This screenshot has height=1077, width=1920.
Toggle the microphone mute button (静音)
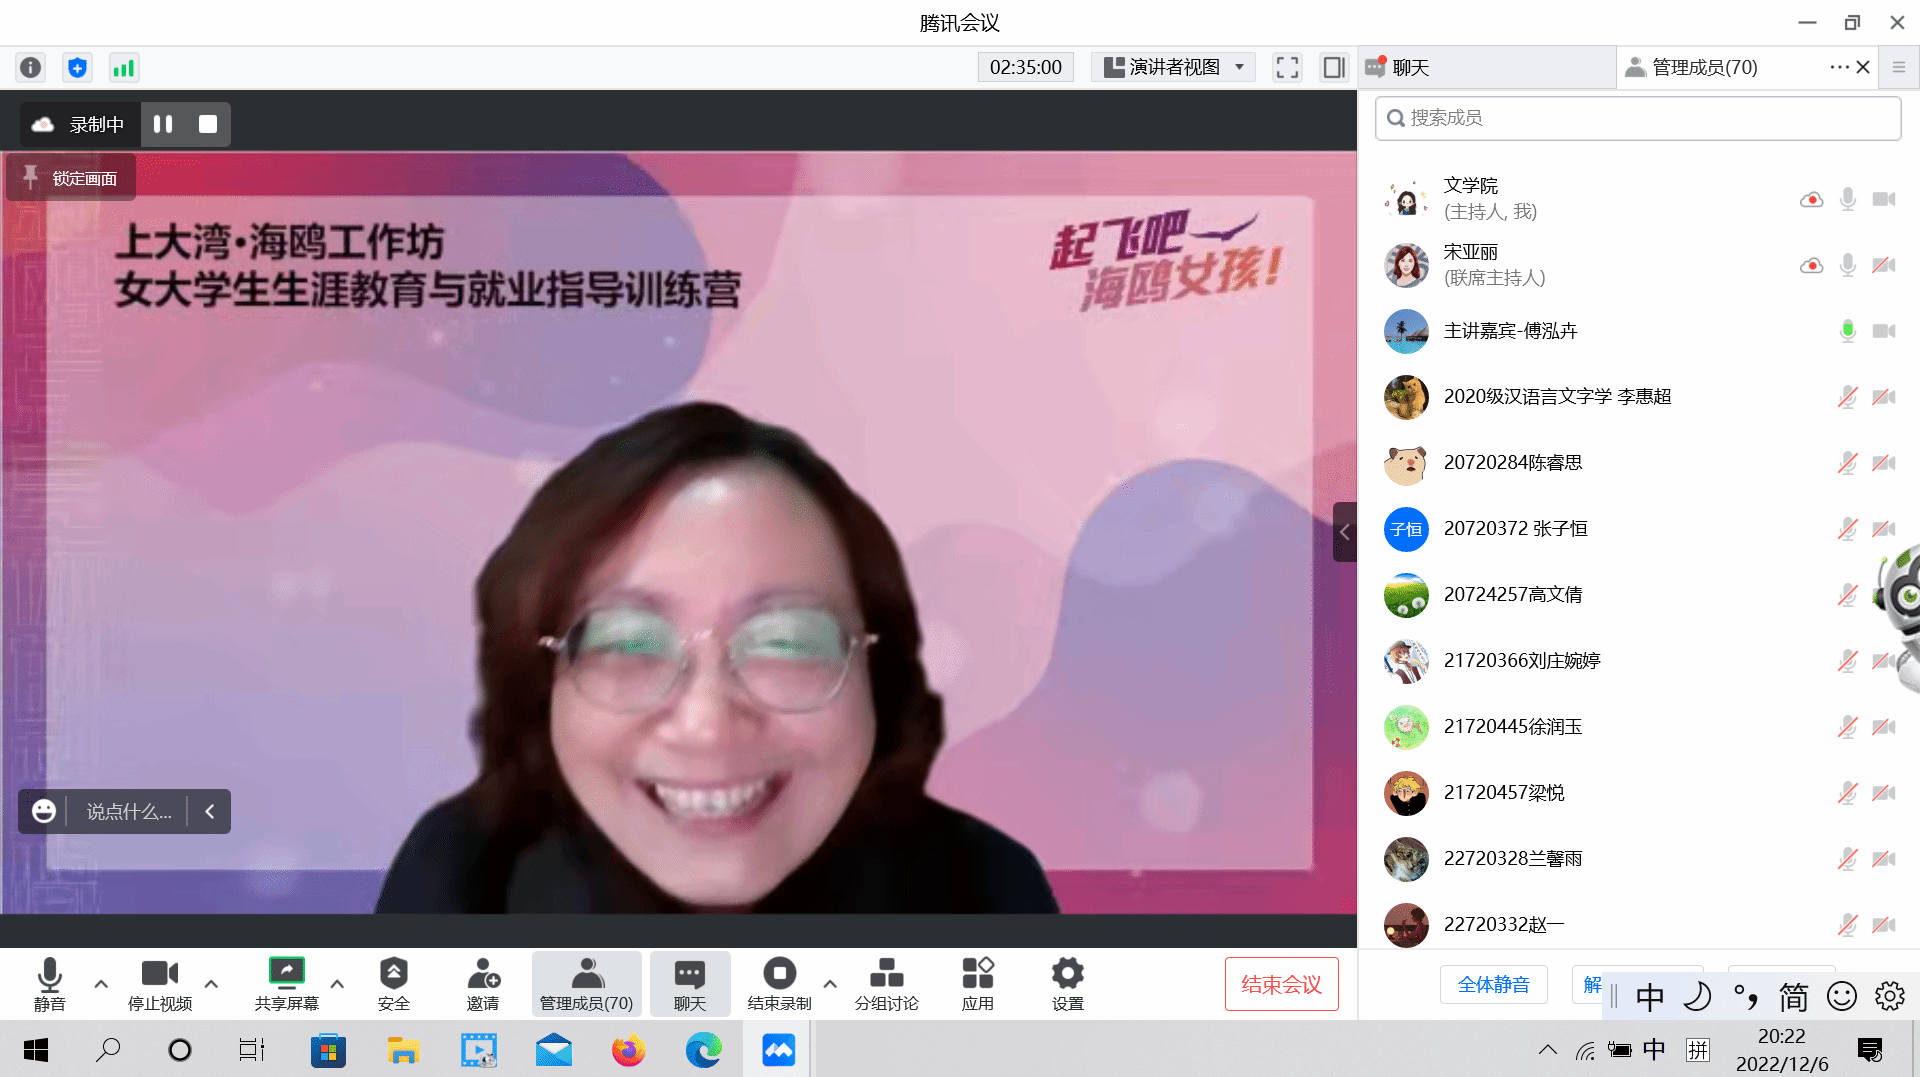tap(49, 983)
